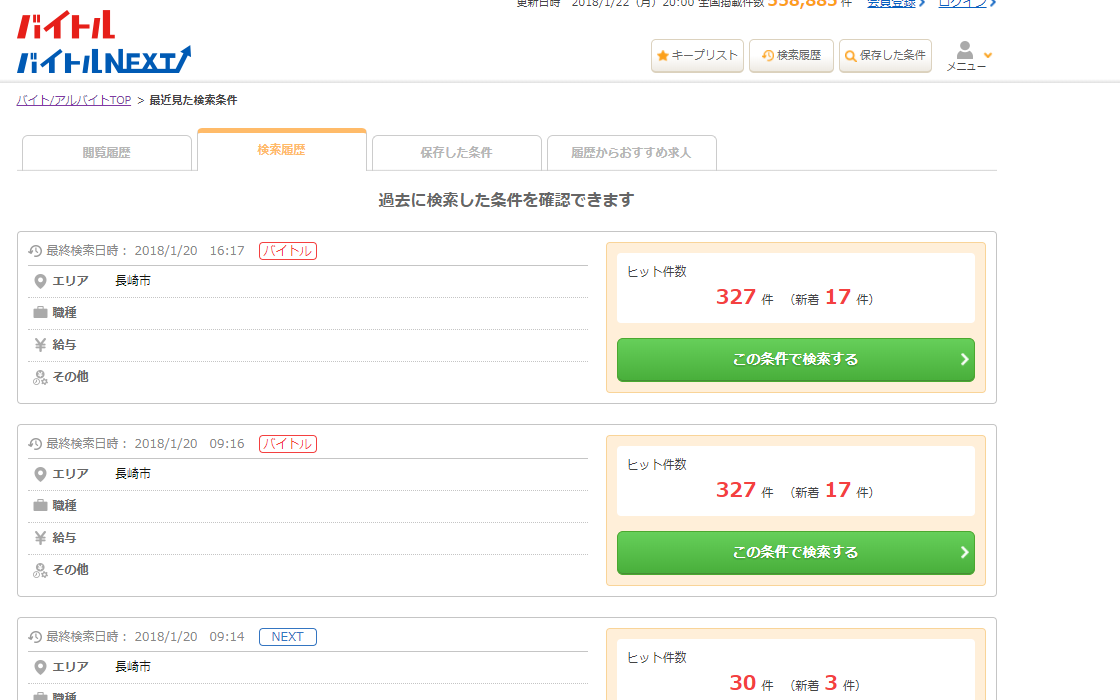Screen dimensions: 1120x700
Task: Click second この条件で検索する green button
Action: click(x=796, y=553)
